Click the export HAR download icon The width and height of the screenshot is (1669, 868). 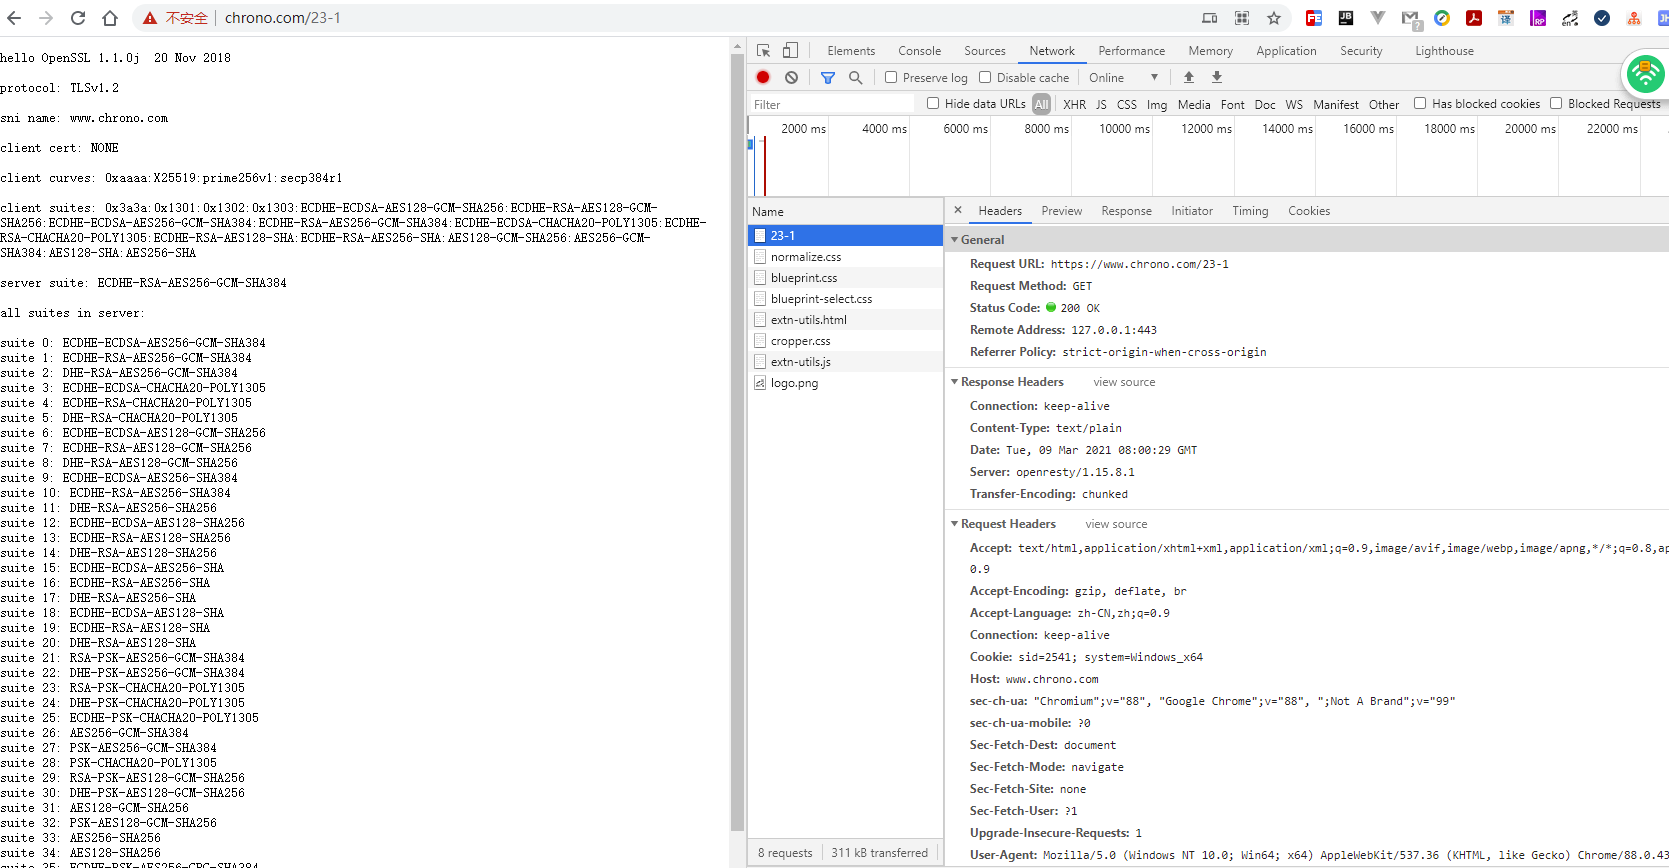pyautogui.click(x=1217, y=77)
